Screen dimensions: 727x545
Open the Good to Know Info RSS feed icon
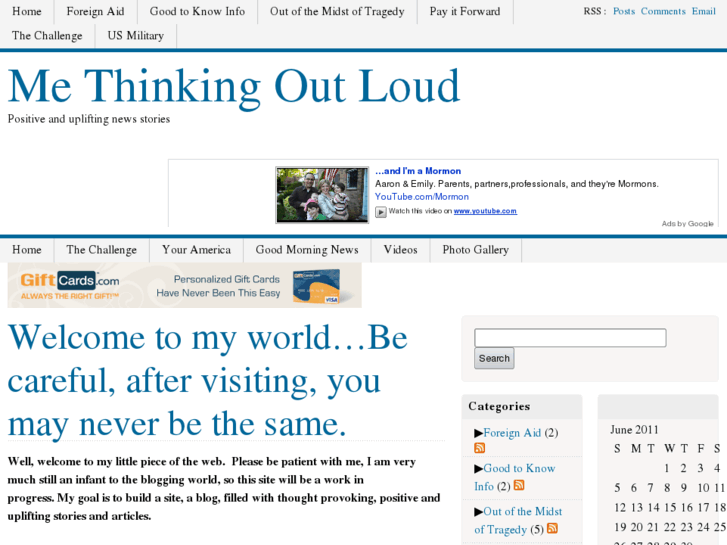pos(519,485)
